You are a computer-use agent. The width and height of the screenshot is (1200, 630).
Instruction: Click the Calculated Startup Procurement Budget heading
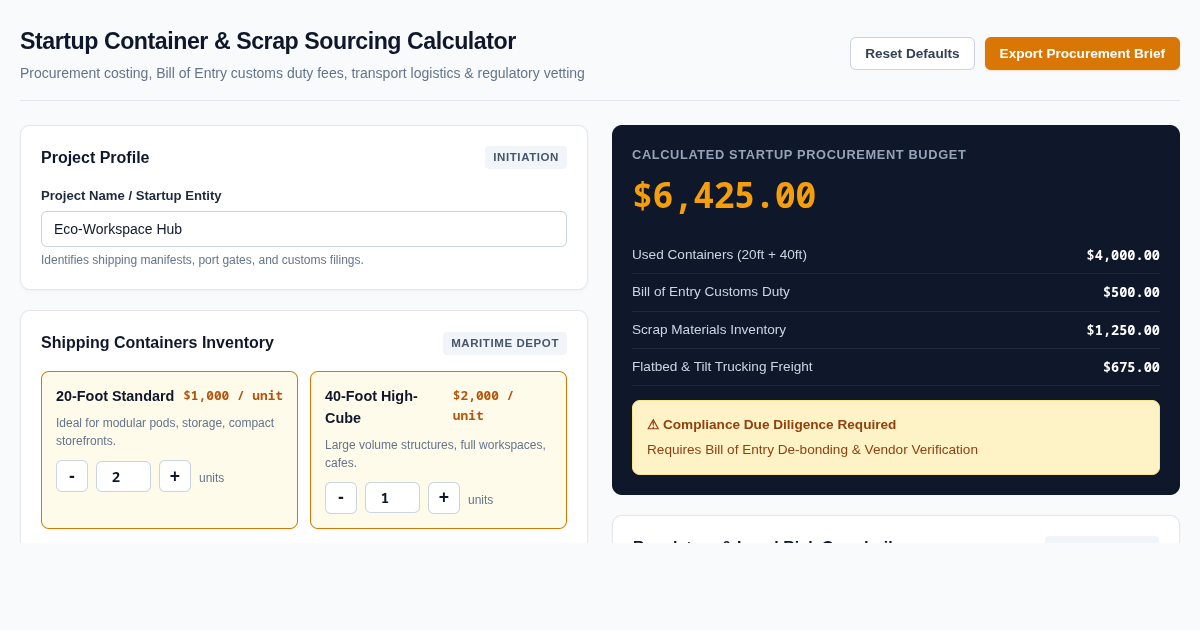pyautogui.click(x=799, y=155)
